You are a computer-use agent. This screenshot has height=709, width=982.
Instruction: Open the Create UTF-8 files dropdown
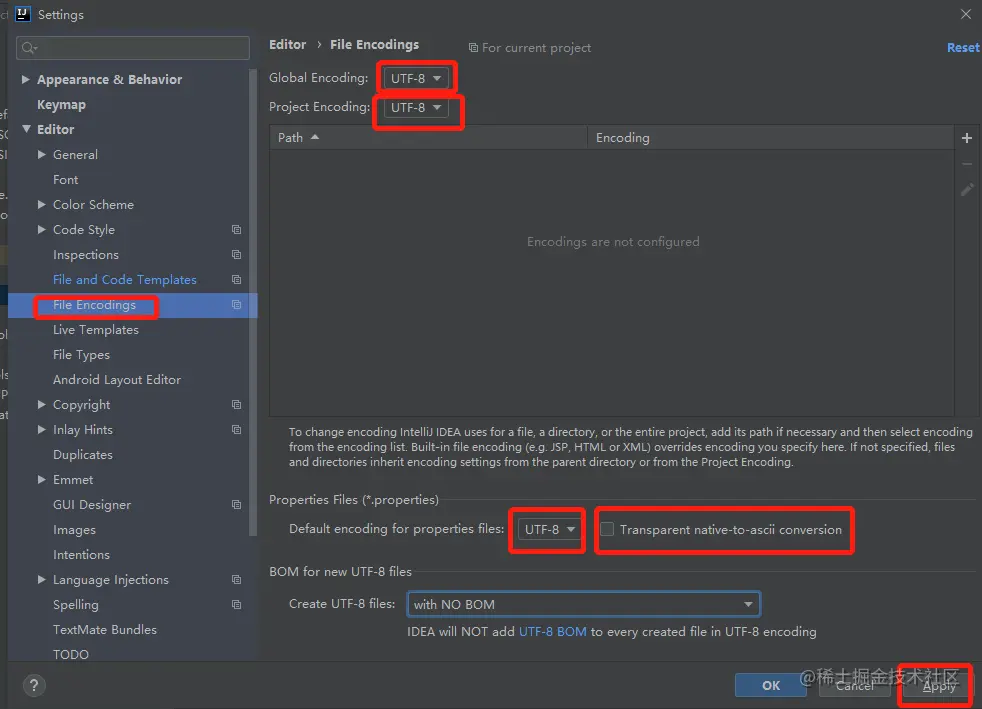583,604
